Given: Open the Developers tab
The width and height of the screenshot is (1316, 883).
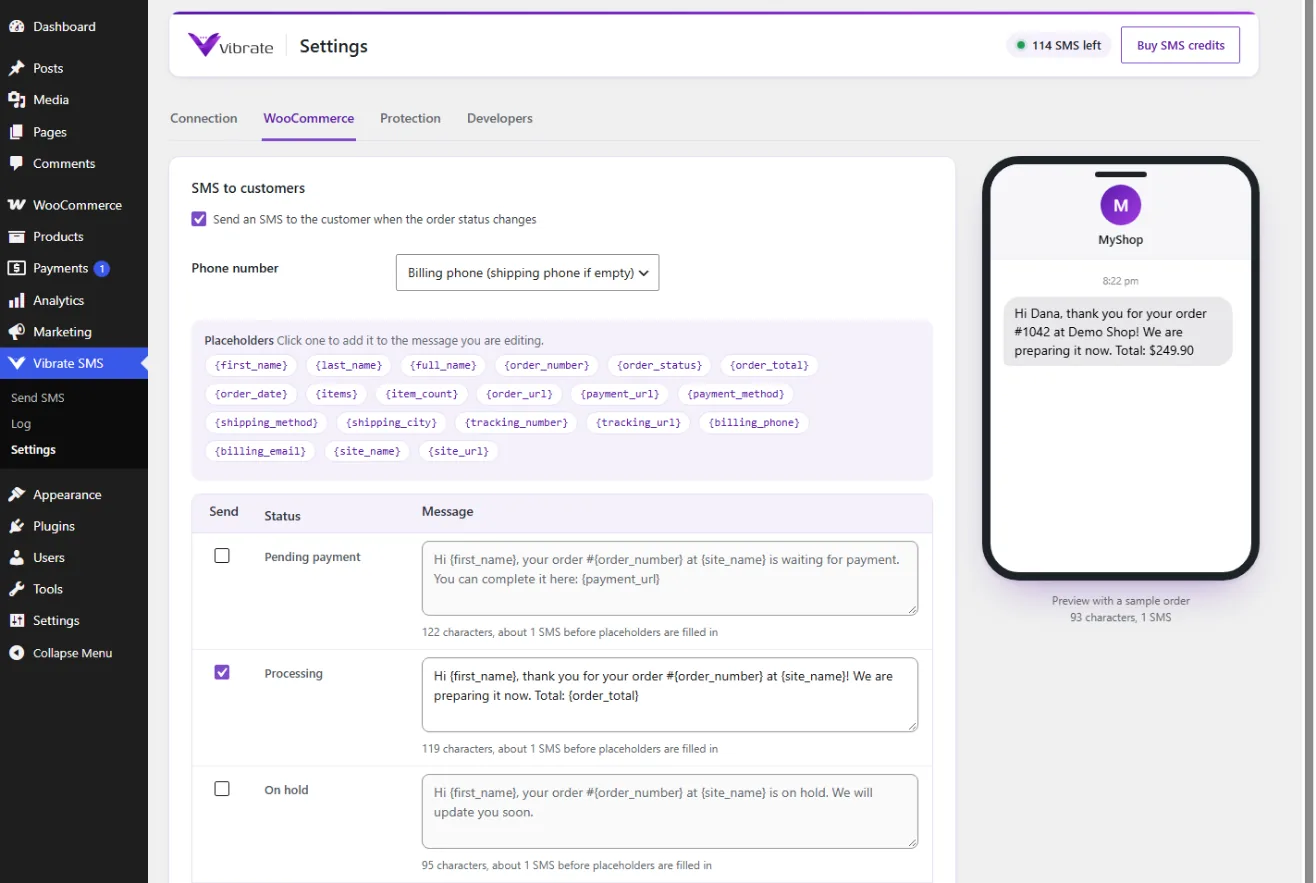Looking at the screenshot, I should point(500,118).
